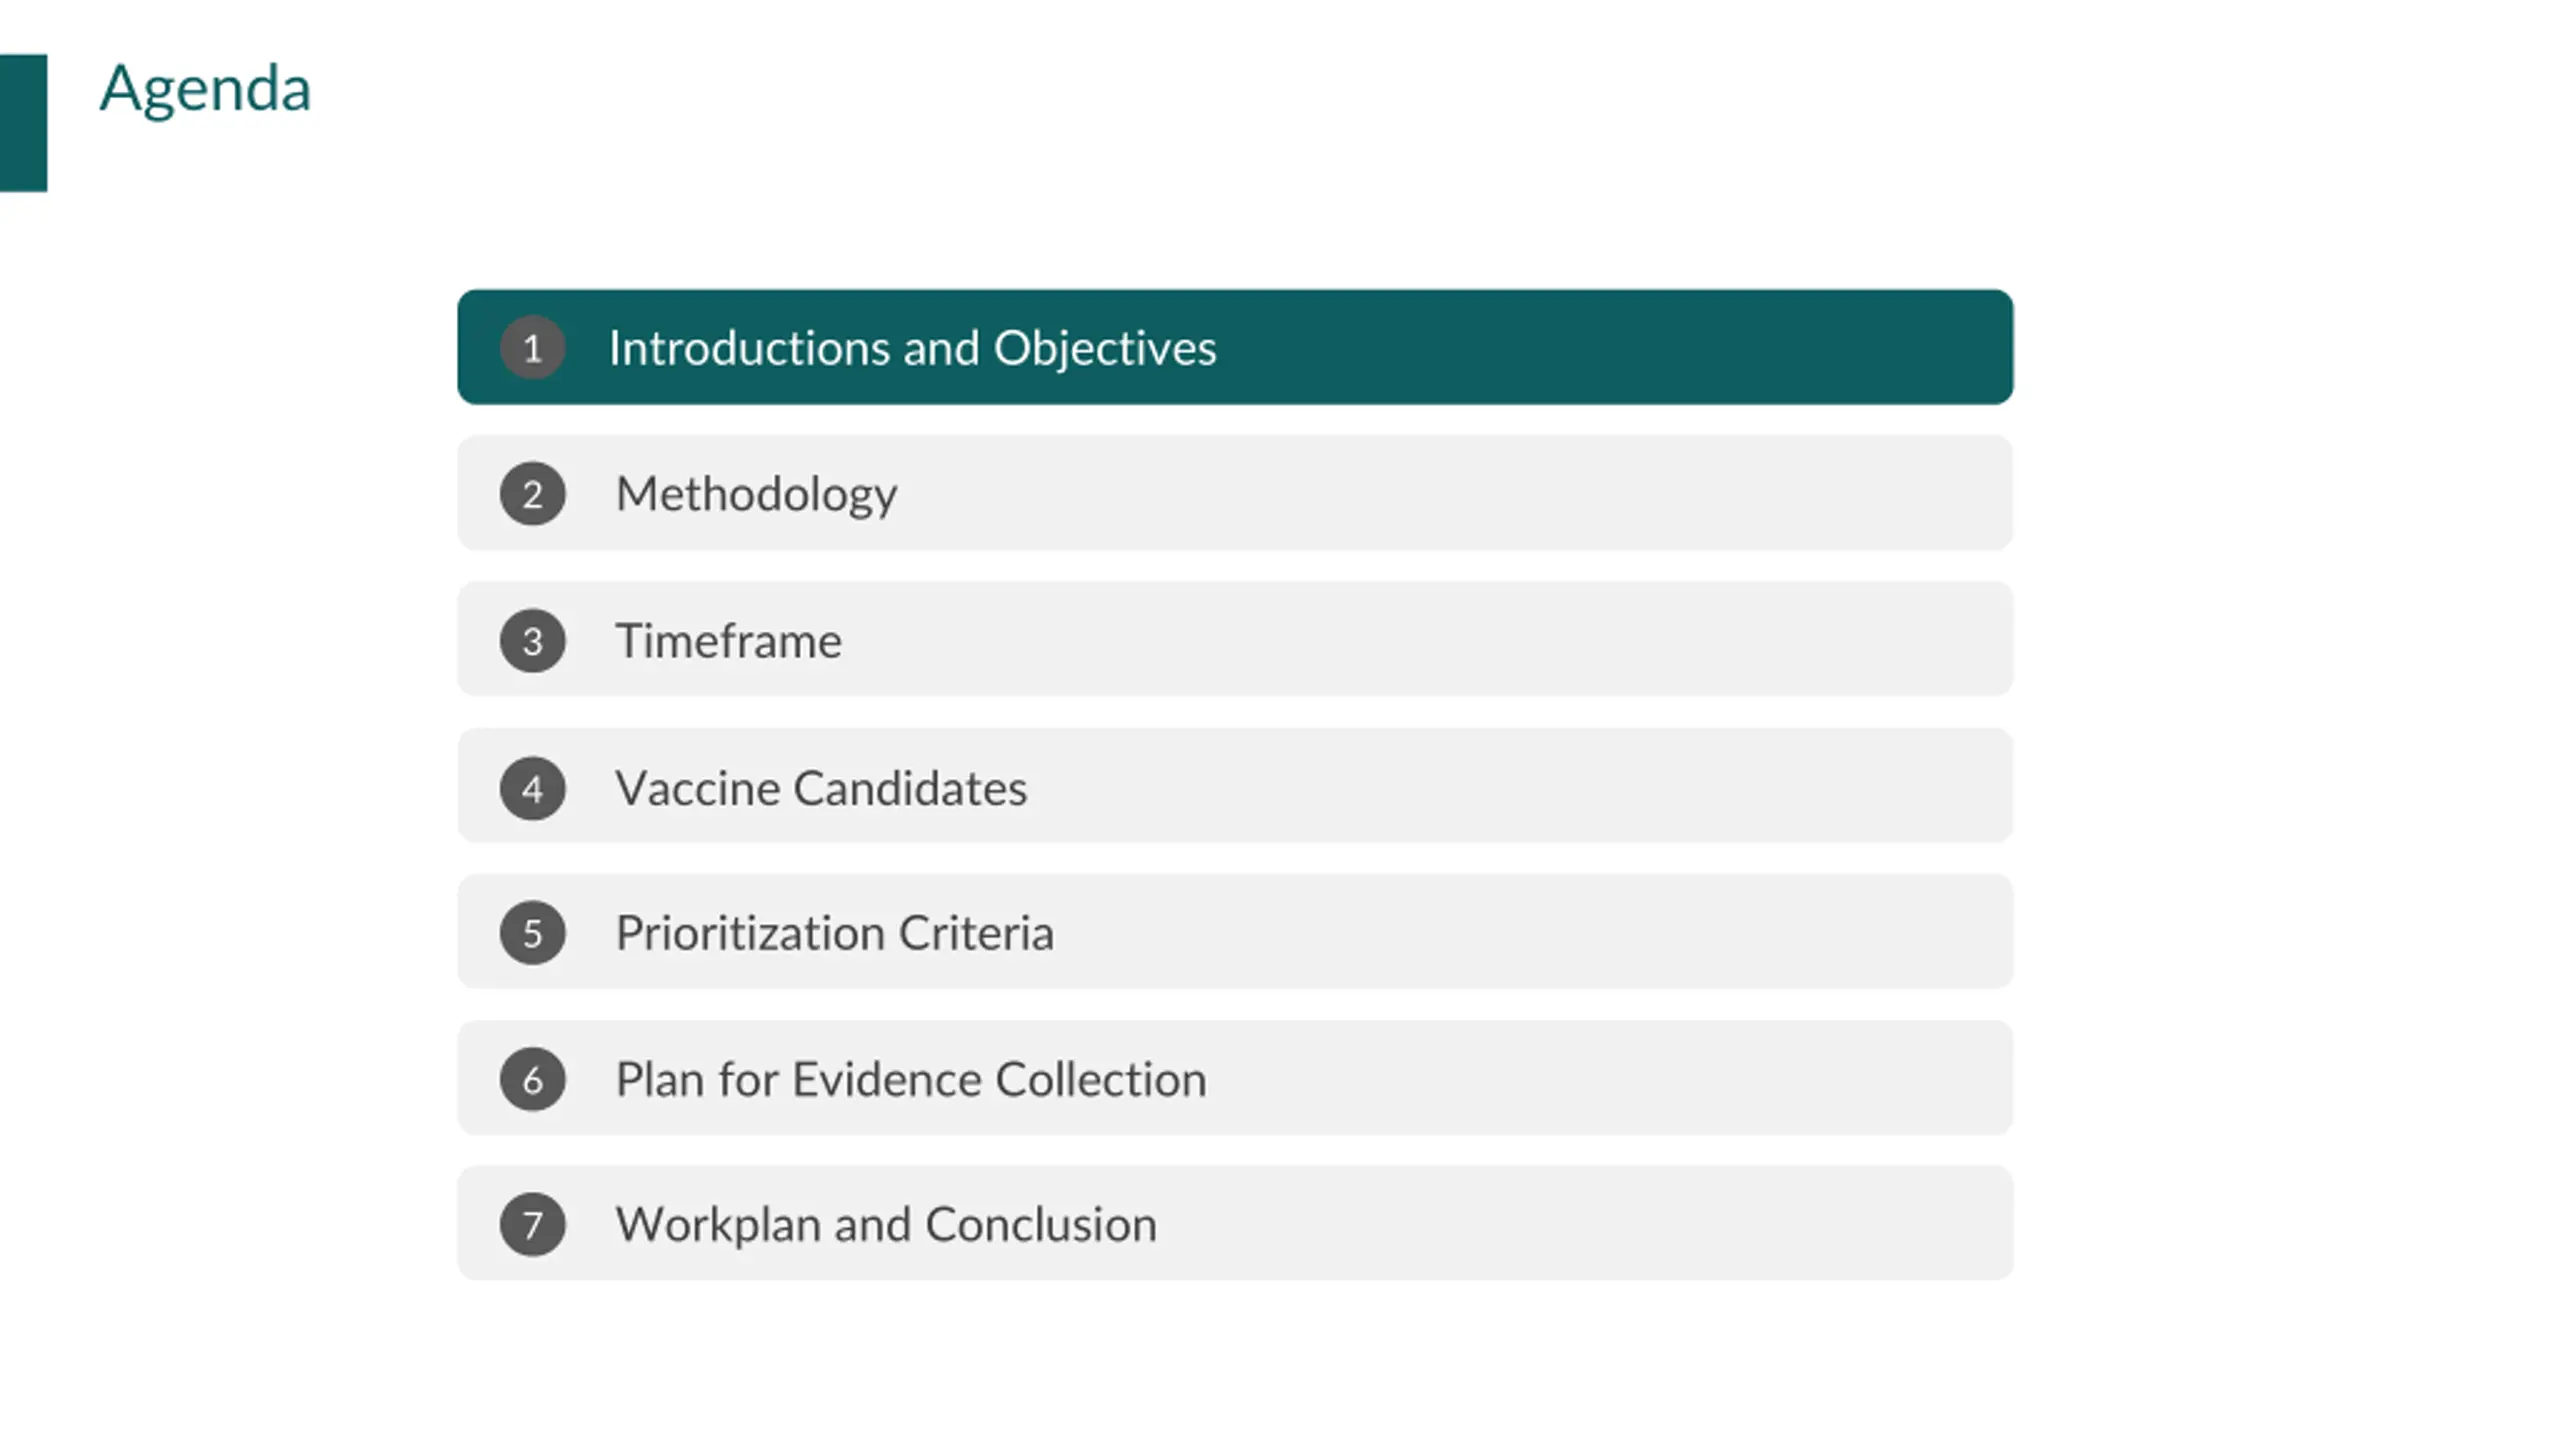Viewport: 2560px width, 1440px height.
Task: Select the Vaccine Candidates text label
Action: click(821, 788)
